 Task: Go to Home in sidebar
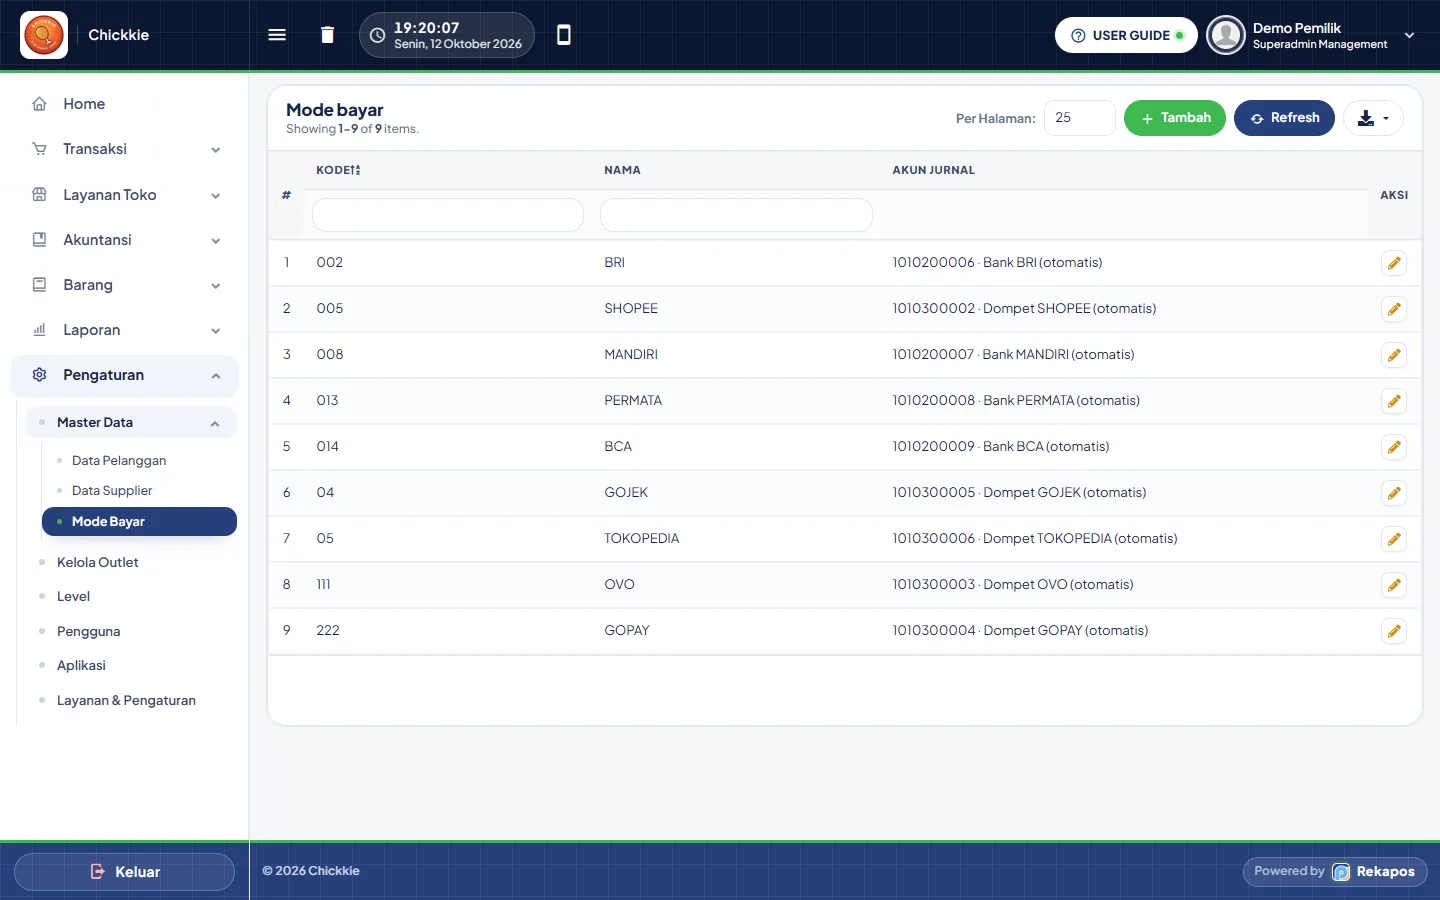126,104
